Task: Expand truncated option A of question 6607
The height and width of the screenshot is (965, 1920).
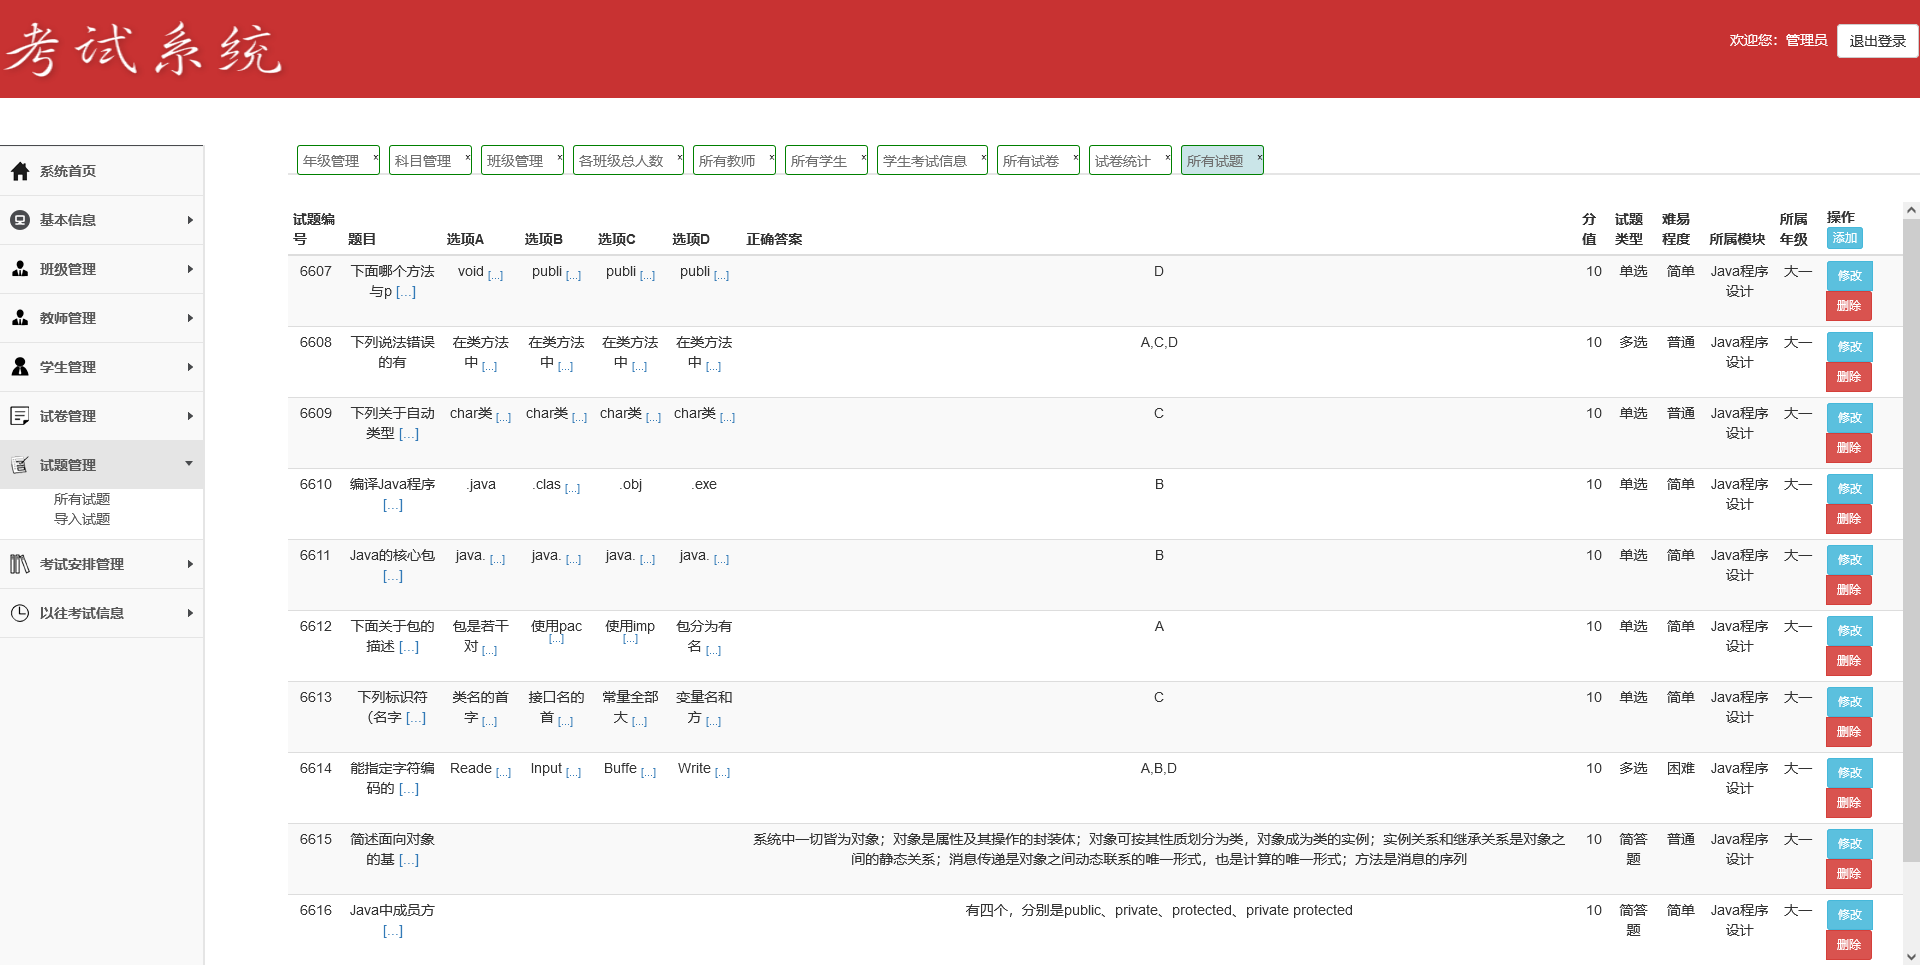Action: tap(496, 275)
